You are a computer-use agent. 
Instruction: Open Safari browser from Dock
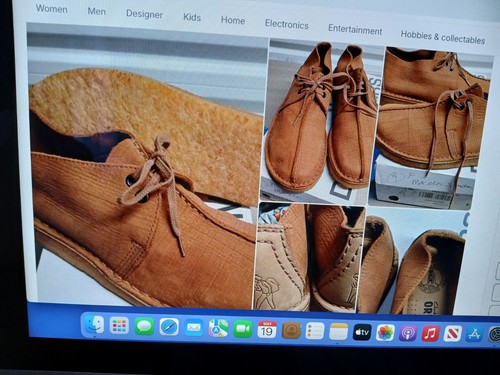(169, 327)
